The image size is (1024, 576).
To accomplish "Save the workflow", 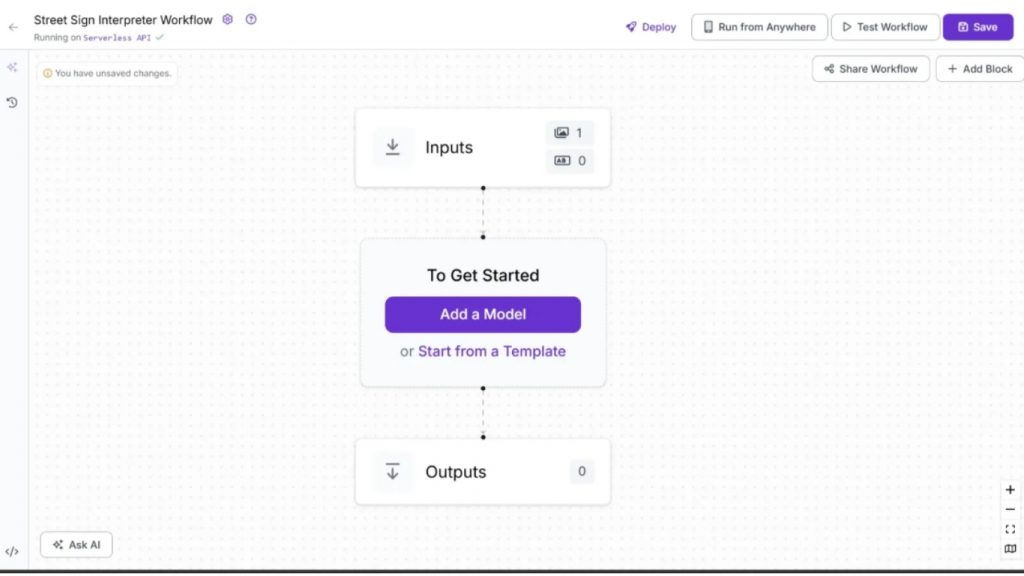I will tap(977, 27).
